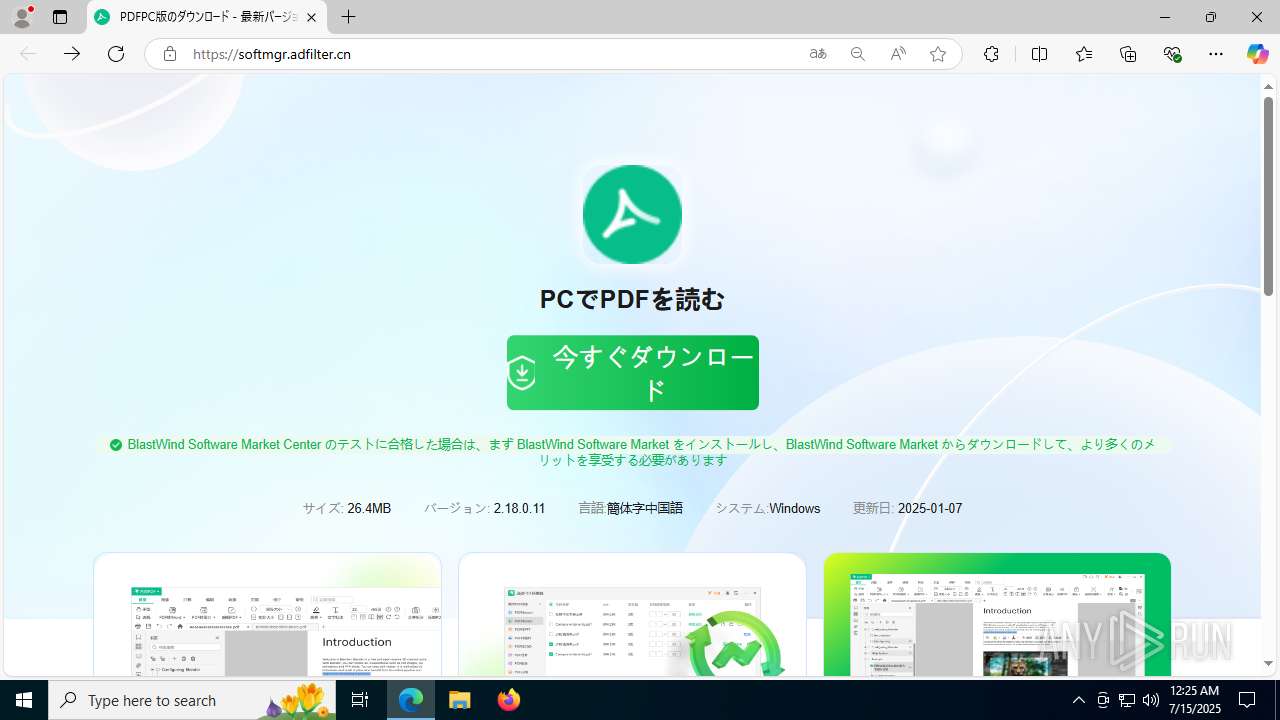Open the Collections icon
The height and width of the screenshot is (720, 1280).
(x=1128, y=54)
